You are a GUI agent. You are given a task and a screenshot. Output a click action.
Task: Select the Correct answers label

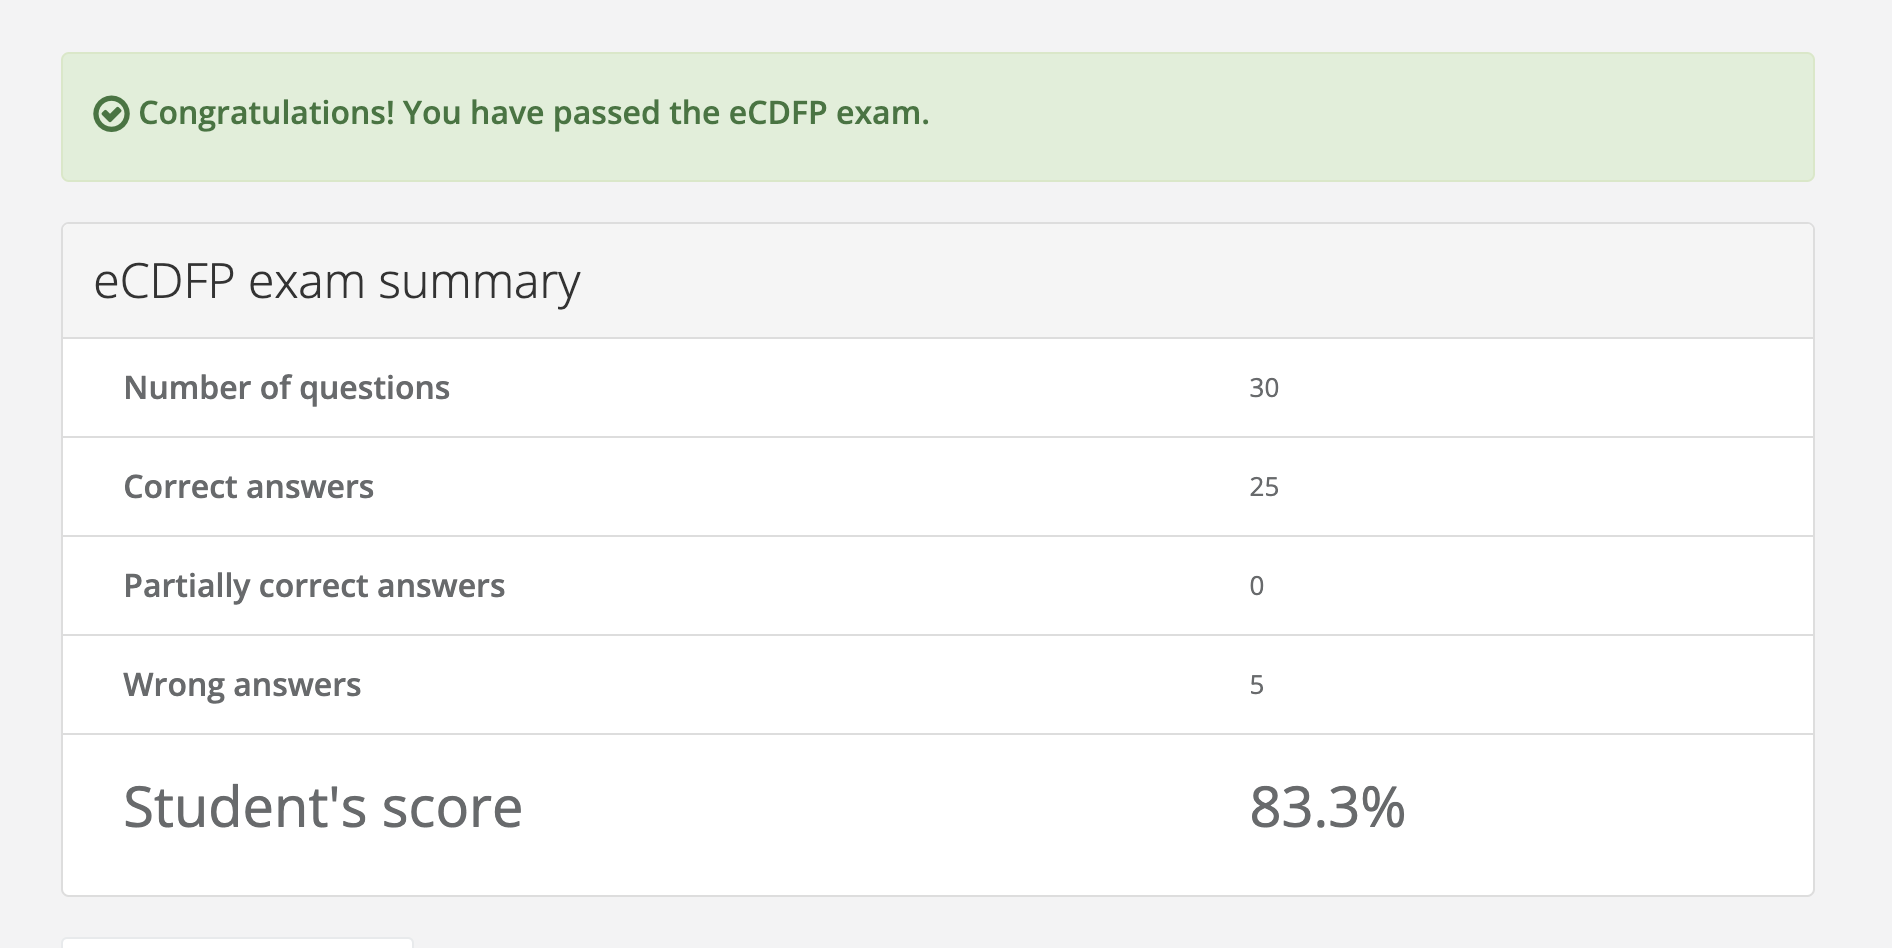(248, 487)
